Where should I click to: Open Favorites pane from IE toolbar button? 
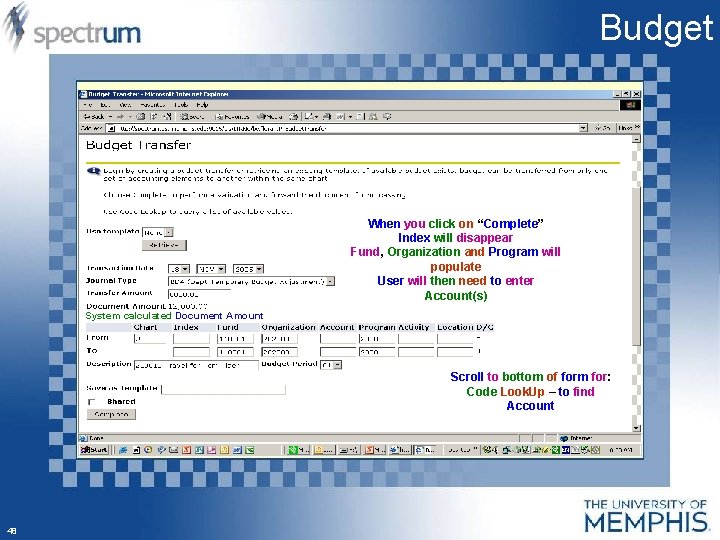click(232, 117)
